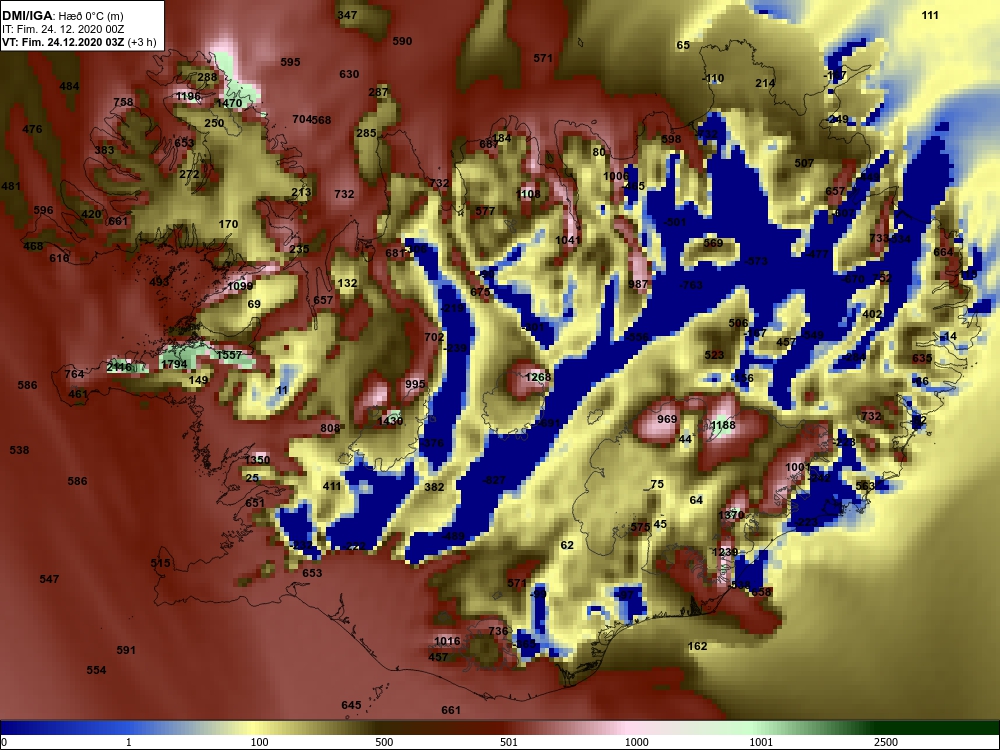Screen dimensions: 1000x750
Task: Click the map value 476
Action: [x=33, y=129]
